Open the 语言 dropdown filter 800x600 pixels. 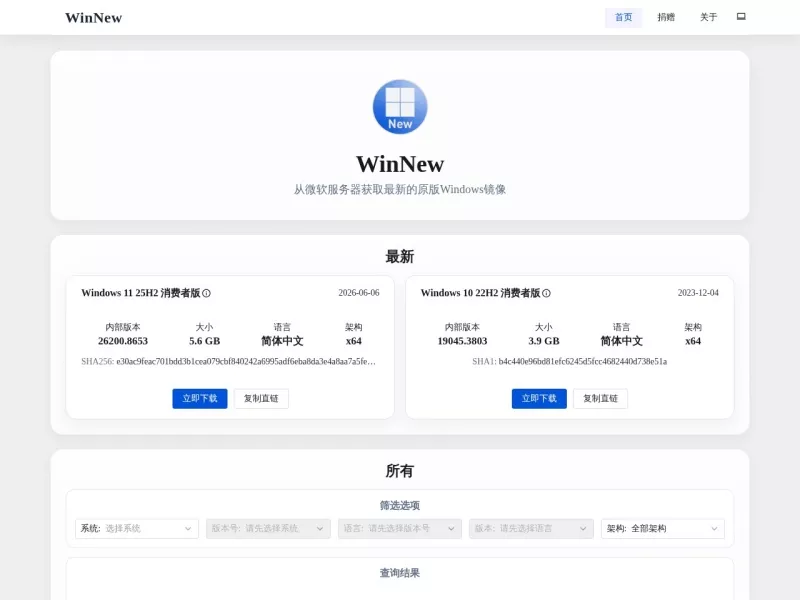[x=400, y=529]
